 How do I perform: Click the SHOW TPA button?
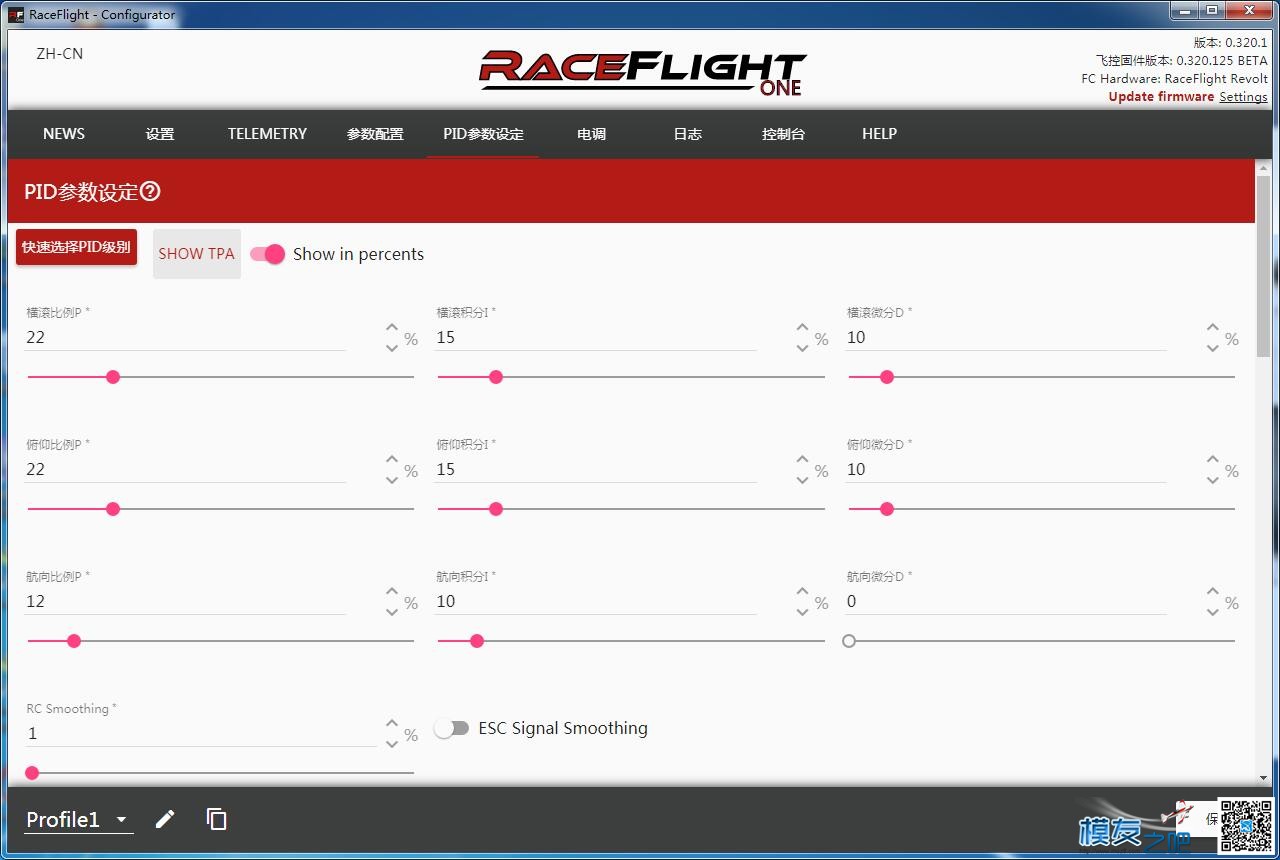196,254
